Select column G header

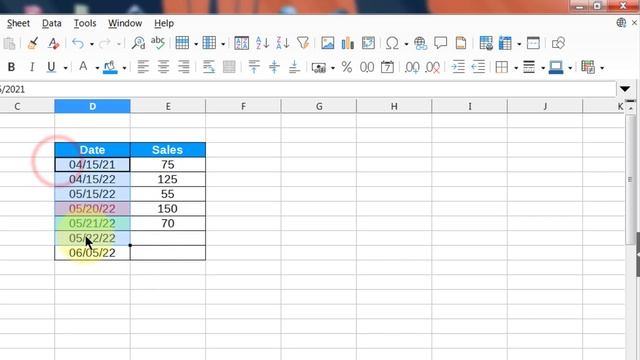click(319, 106)
